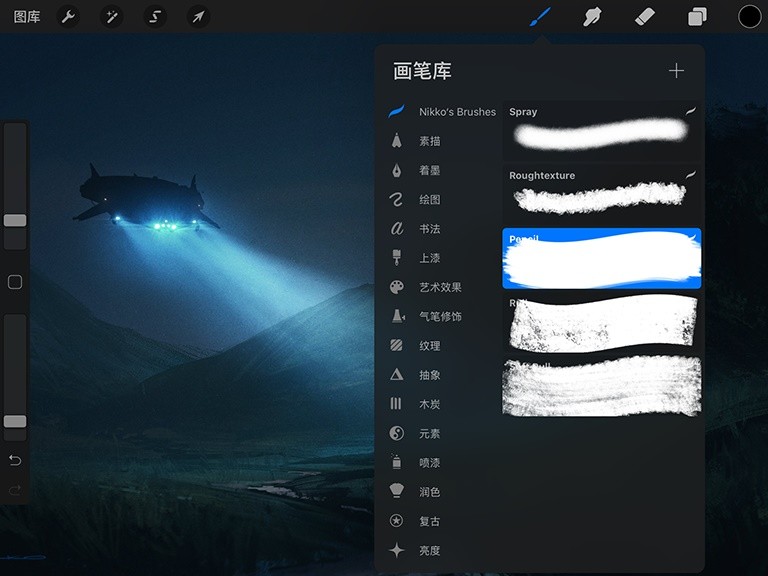Screen dimensions: 768x576
Task: Select the Eraser tool
Action: click(645, 17)
